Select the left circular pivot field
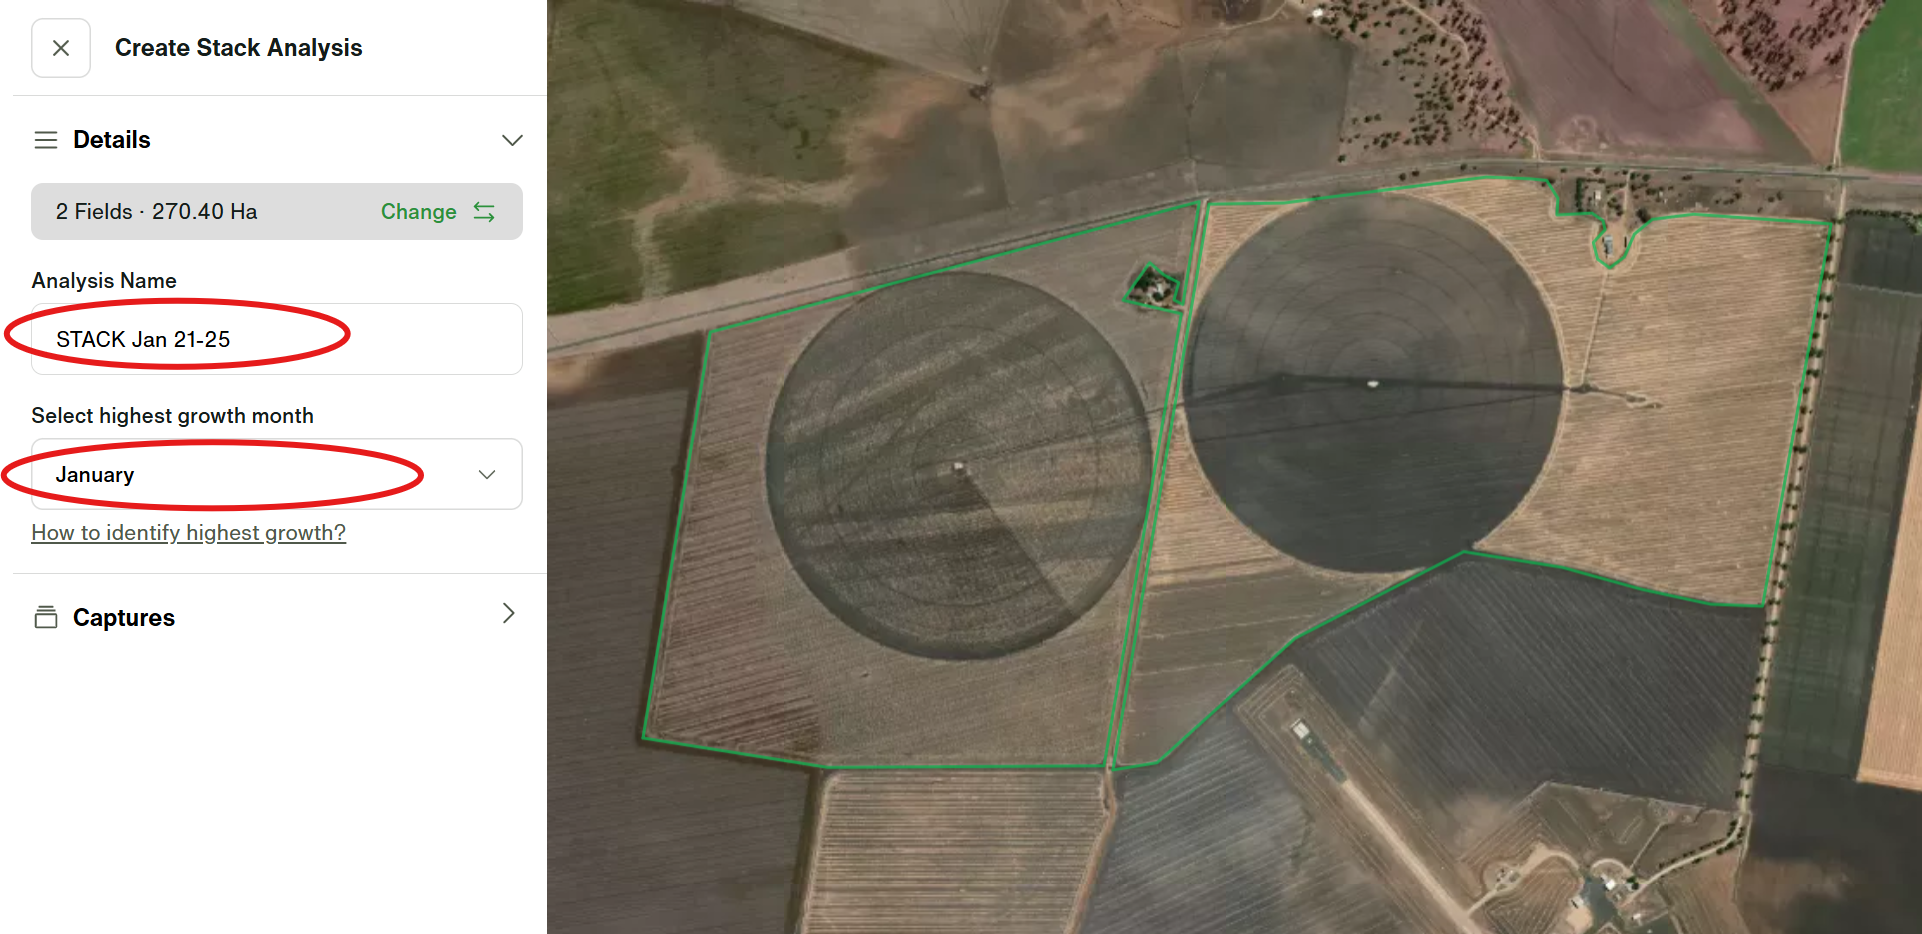1922x934 pixels. point(958,466)
